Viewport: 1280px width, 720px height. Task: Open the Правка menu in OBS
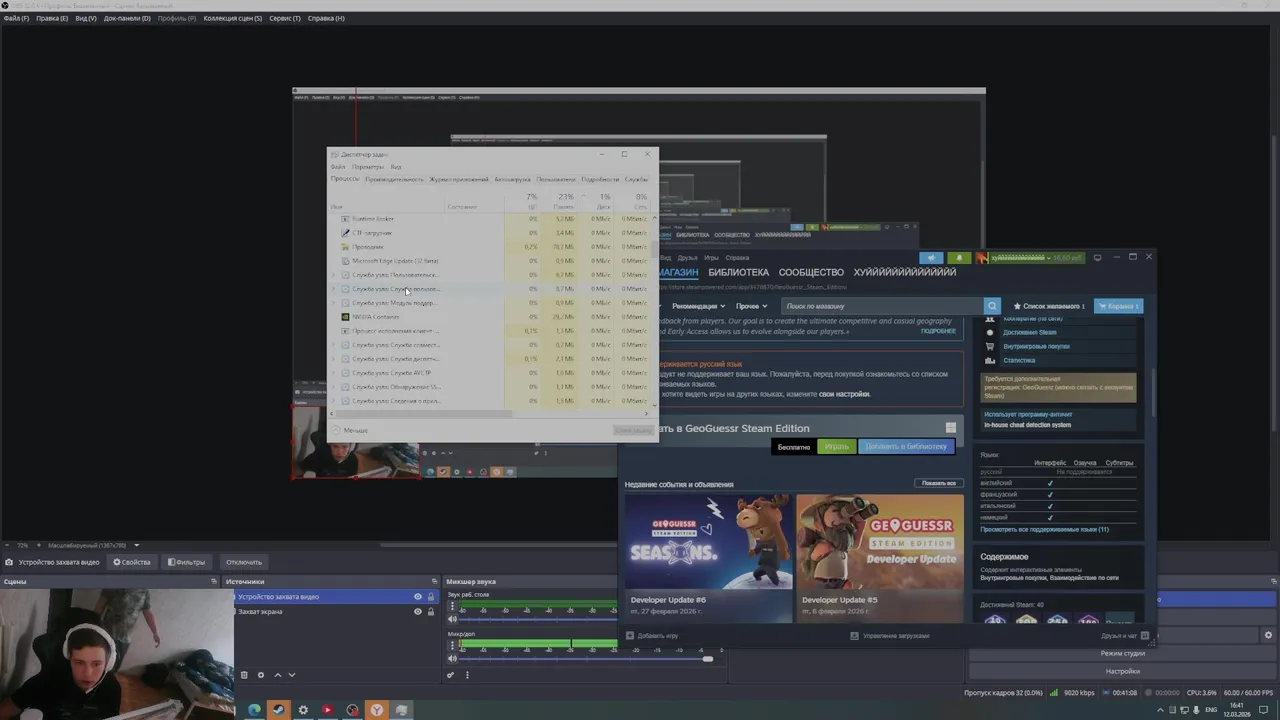52,18
